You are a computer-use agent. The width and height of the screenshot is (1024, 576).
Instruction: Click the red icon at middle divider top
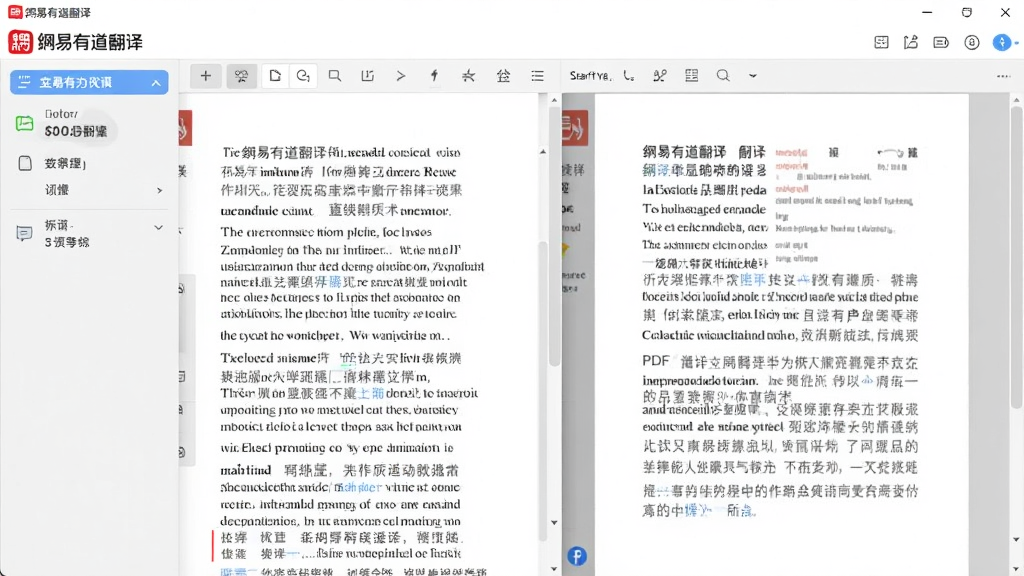575,128
